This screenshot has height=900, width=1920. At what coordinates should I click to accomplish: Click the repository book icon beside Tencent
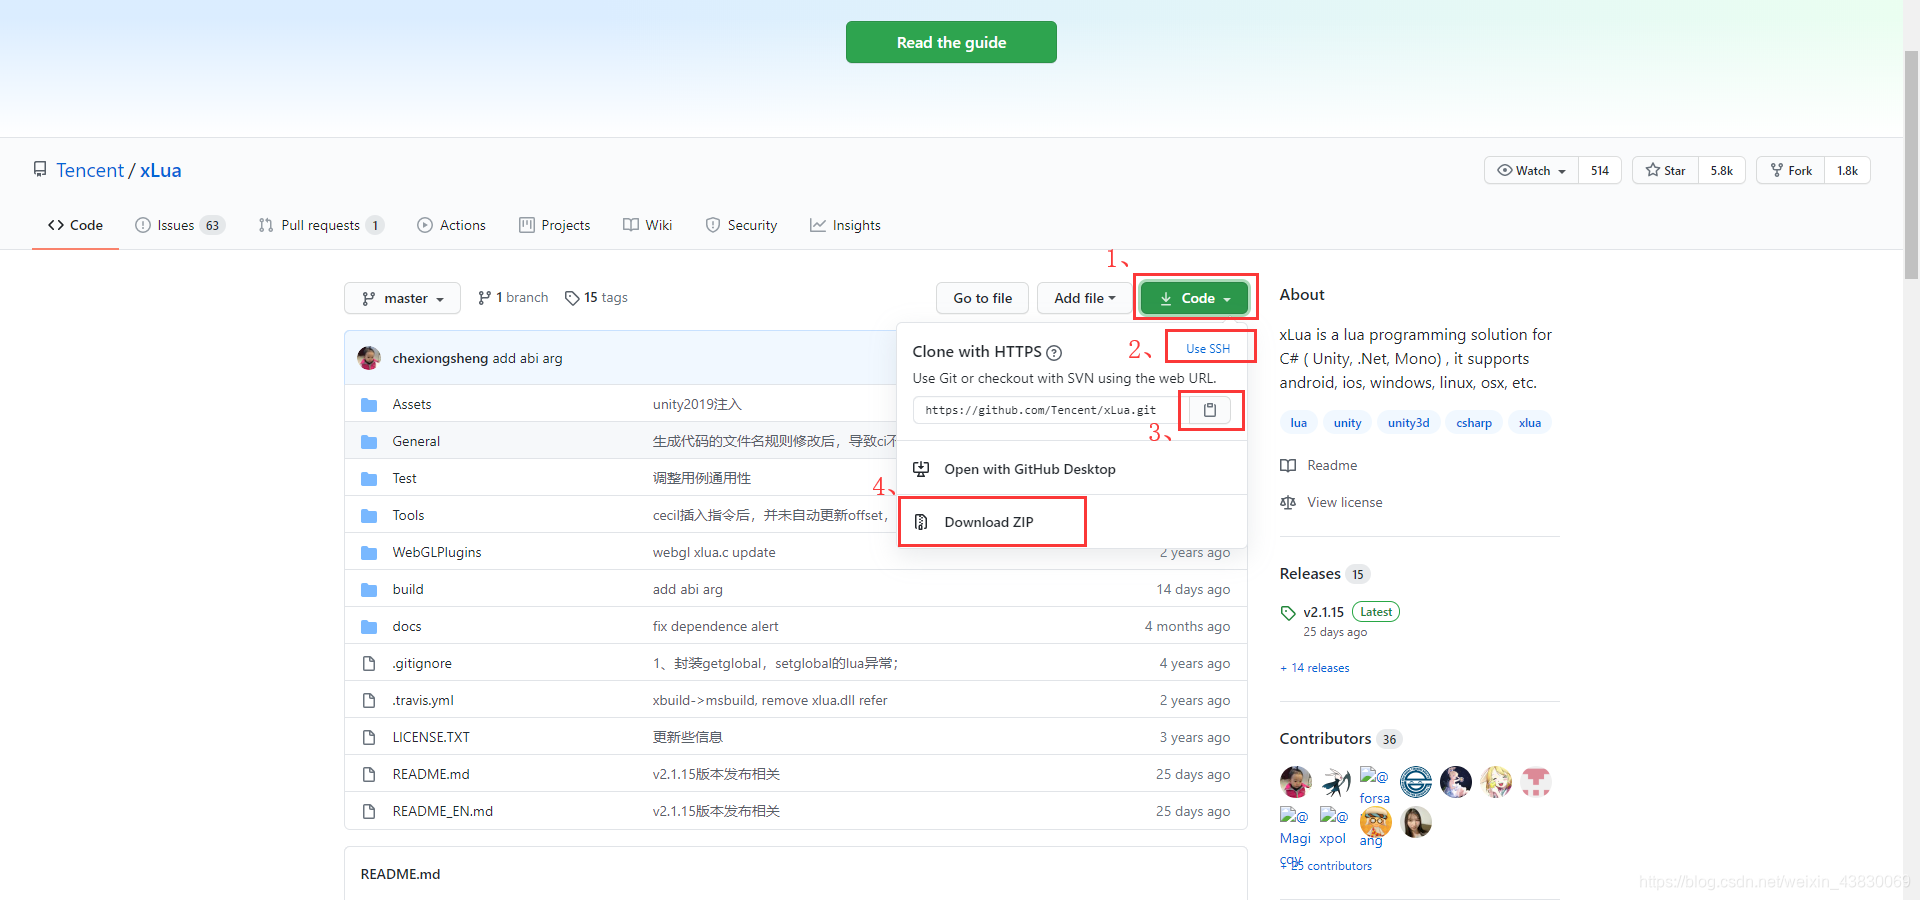pyautogui.click(x=40, y=169)
